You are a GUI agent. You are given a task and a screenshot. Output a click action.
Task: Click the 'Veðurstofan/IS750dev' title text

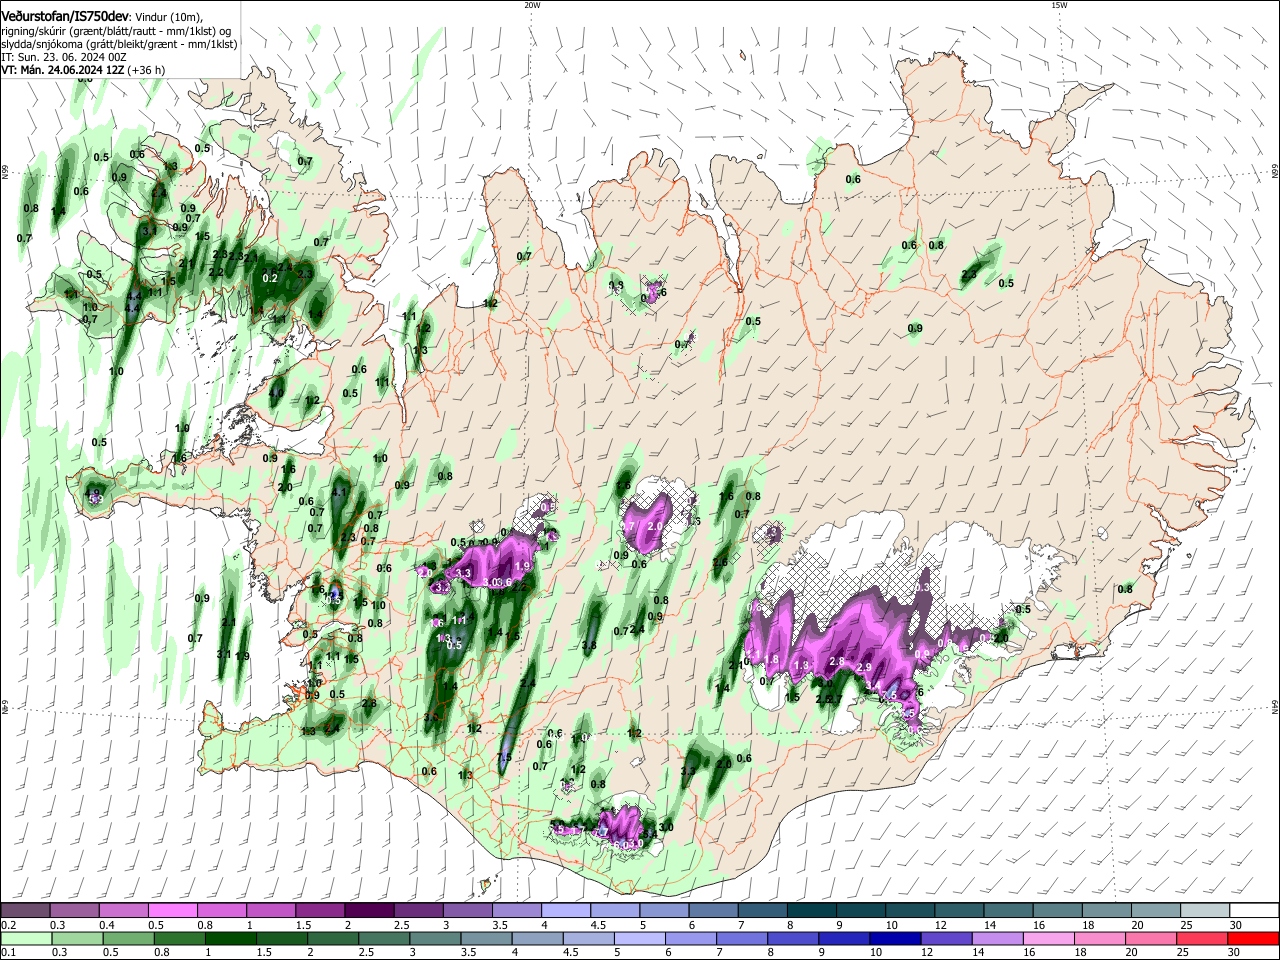[64, 16]
